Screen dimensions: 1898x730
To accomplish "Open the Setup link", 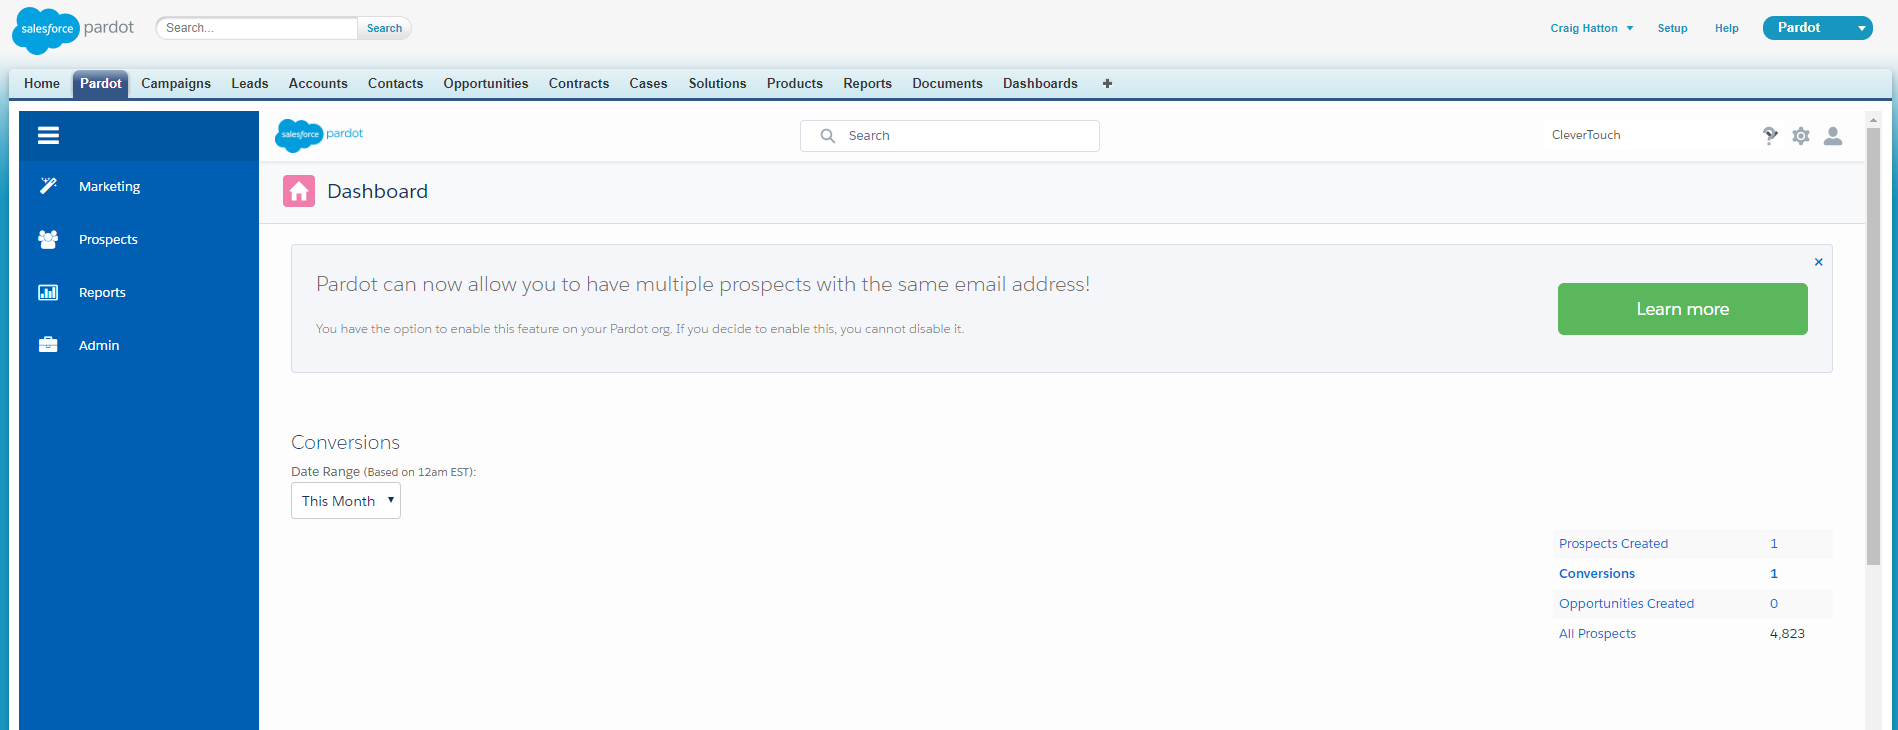I will click(x=1673, y=28).
